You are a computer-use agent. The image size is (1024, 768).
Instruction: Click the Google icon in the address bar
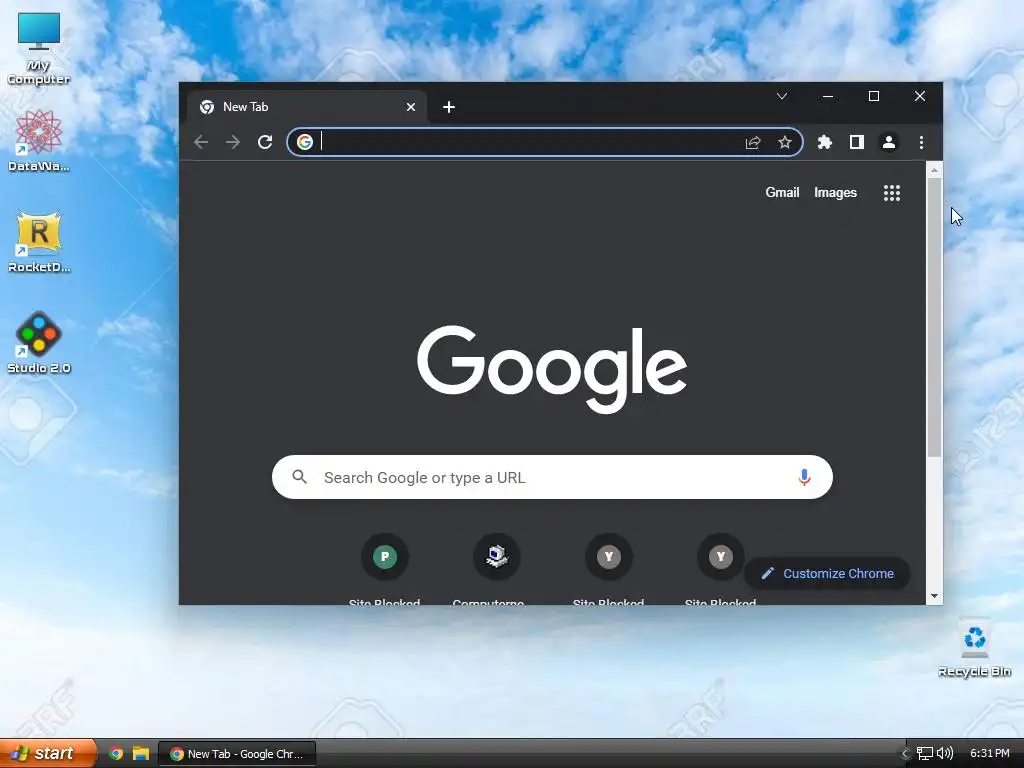[x=305, y=142]
